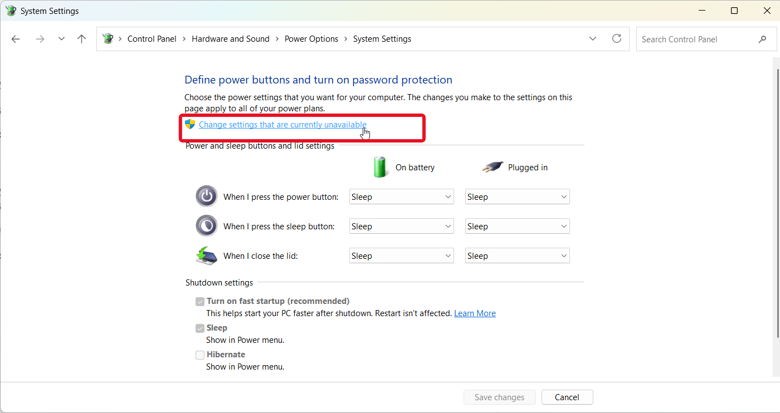Open address bar history dropdown
This screenshot has height=413, width=780.
tap(592, 39)
